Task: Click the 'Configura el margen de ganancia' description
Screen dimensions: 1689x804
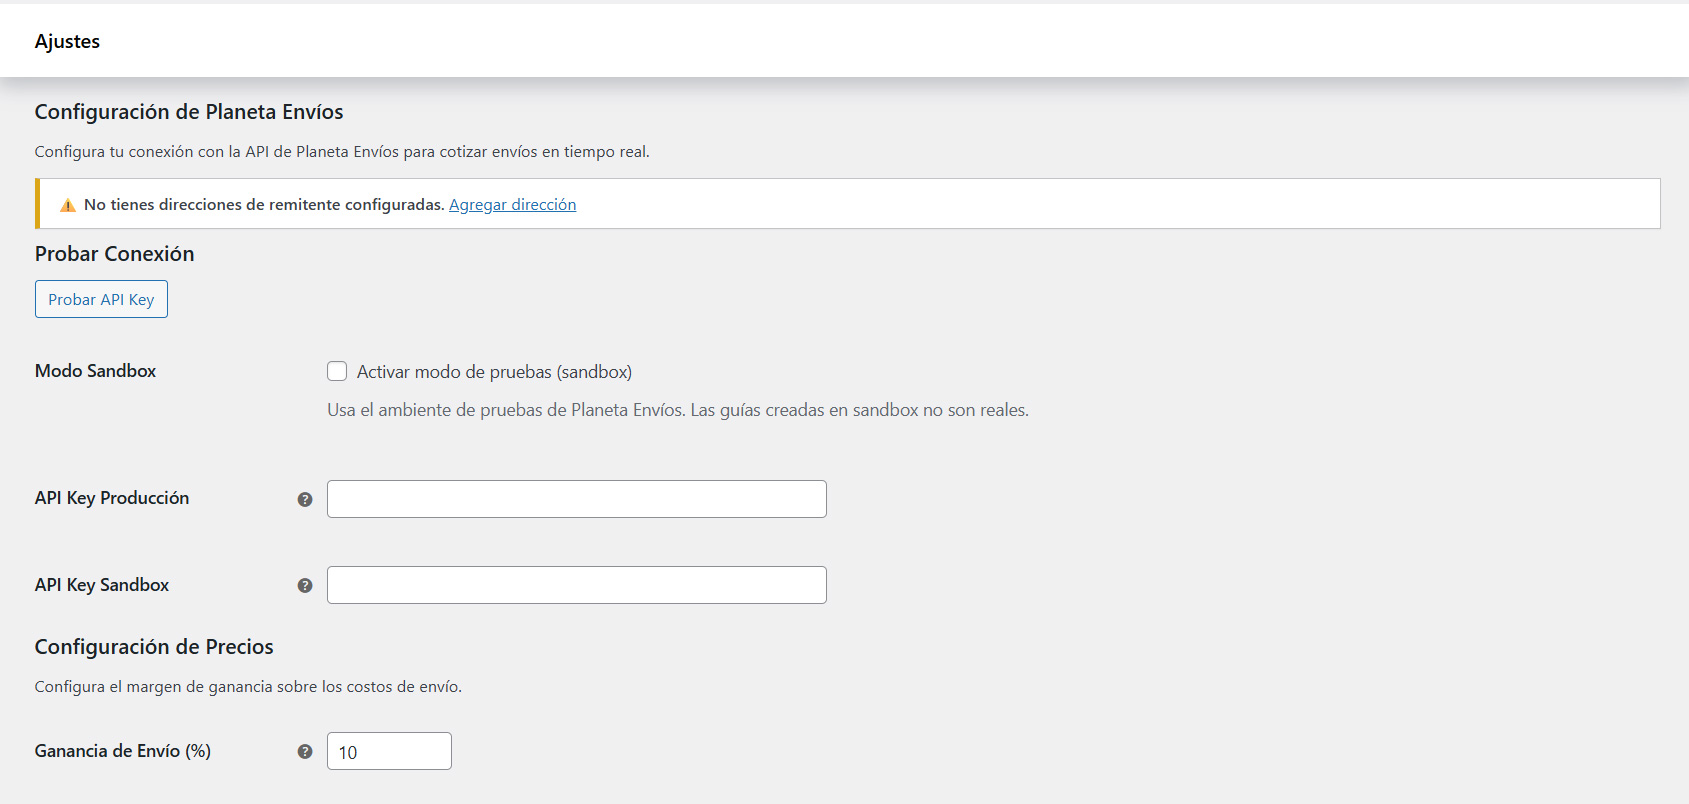Action: pyautogui.click(x=248, y=687)
